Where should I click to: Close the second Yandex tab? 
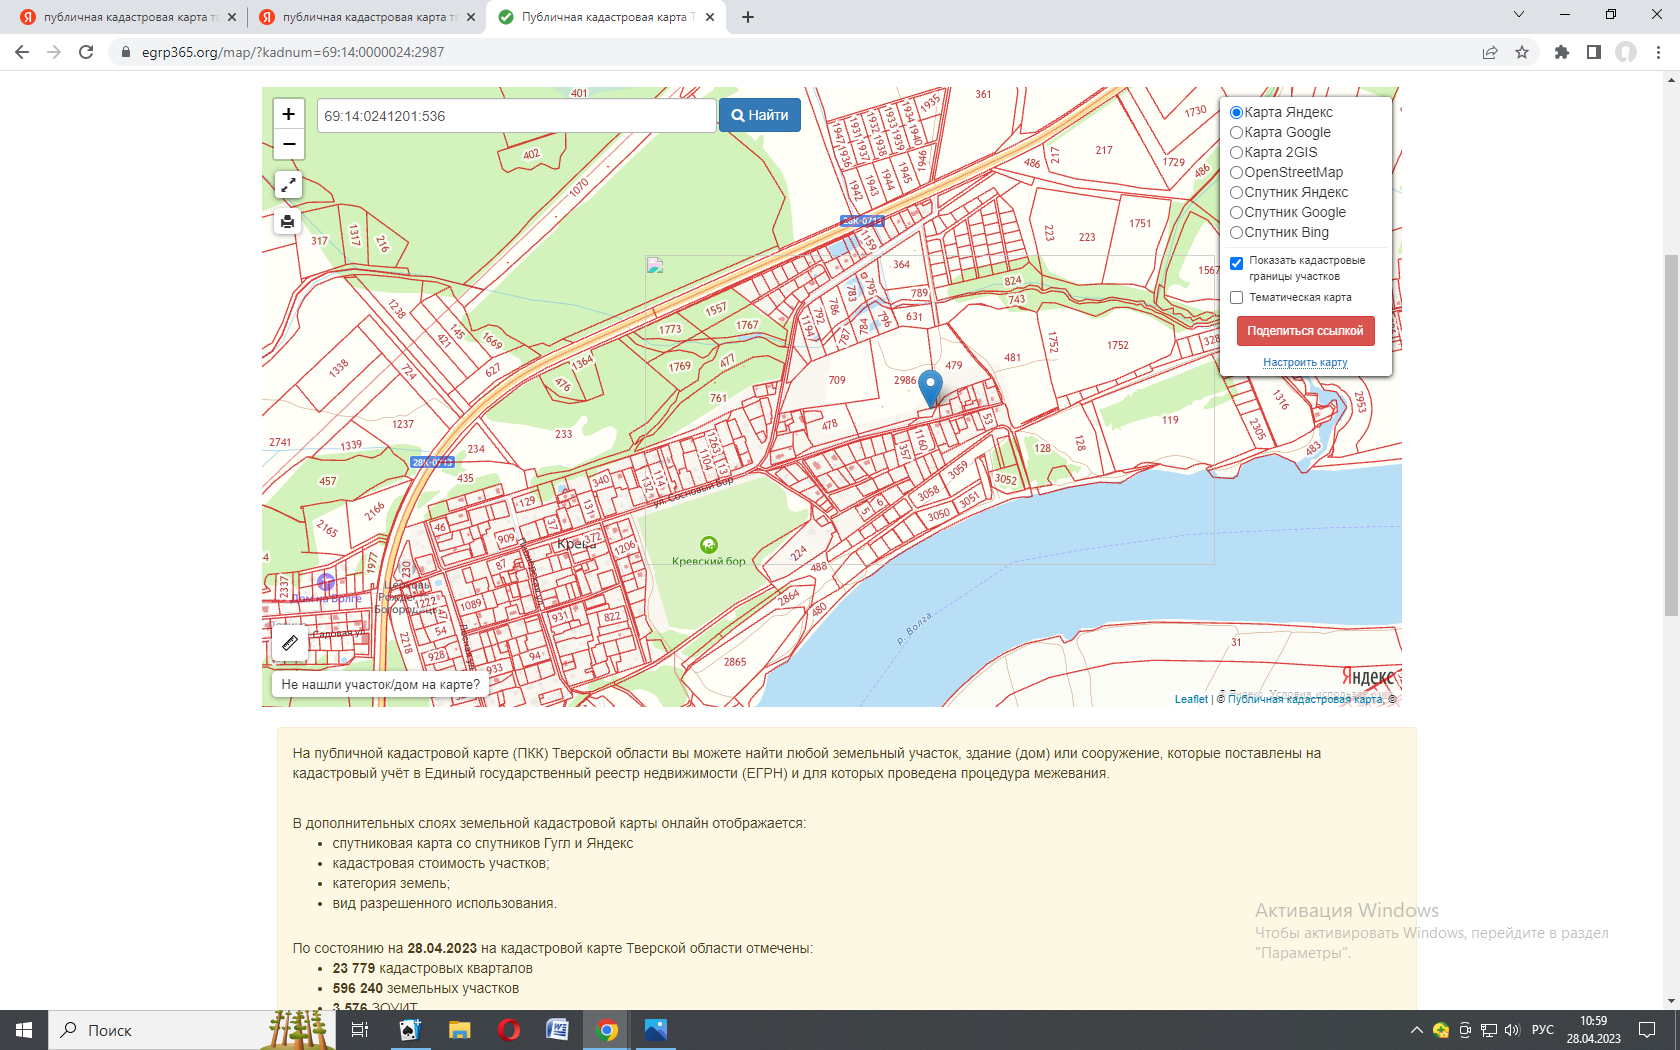point(471,17)
